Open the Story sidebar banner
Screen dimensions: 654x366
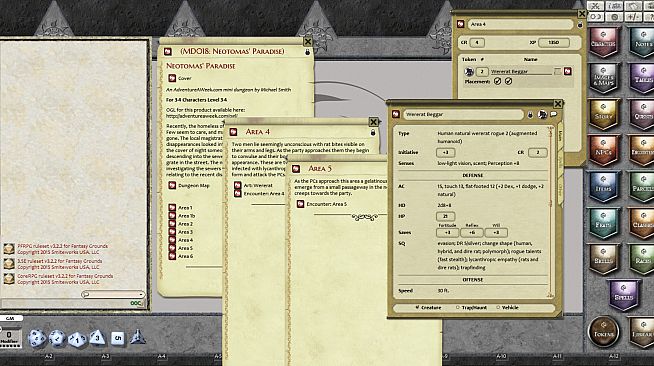(603, 115)
